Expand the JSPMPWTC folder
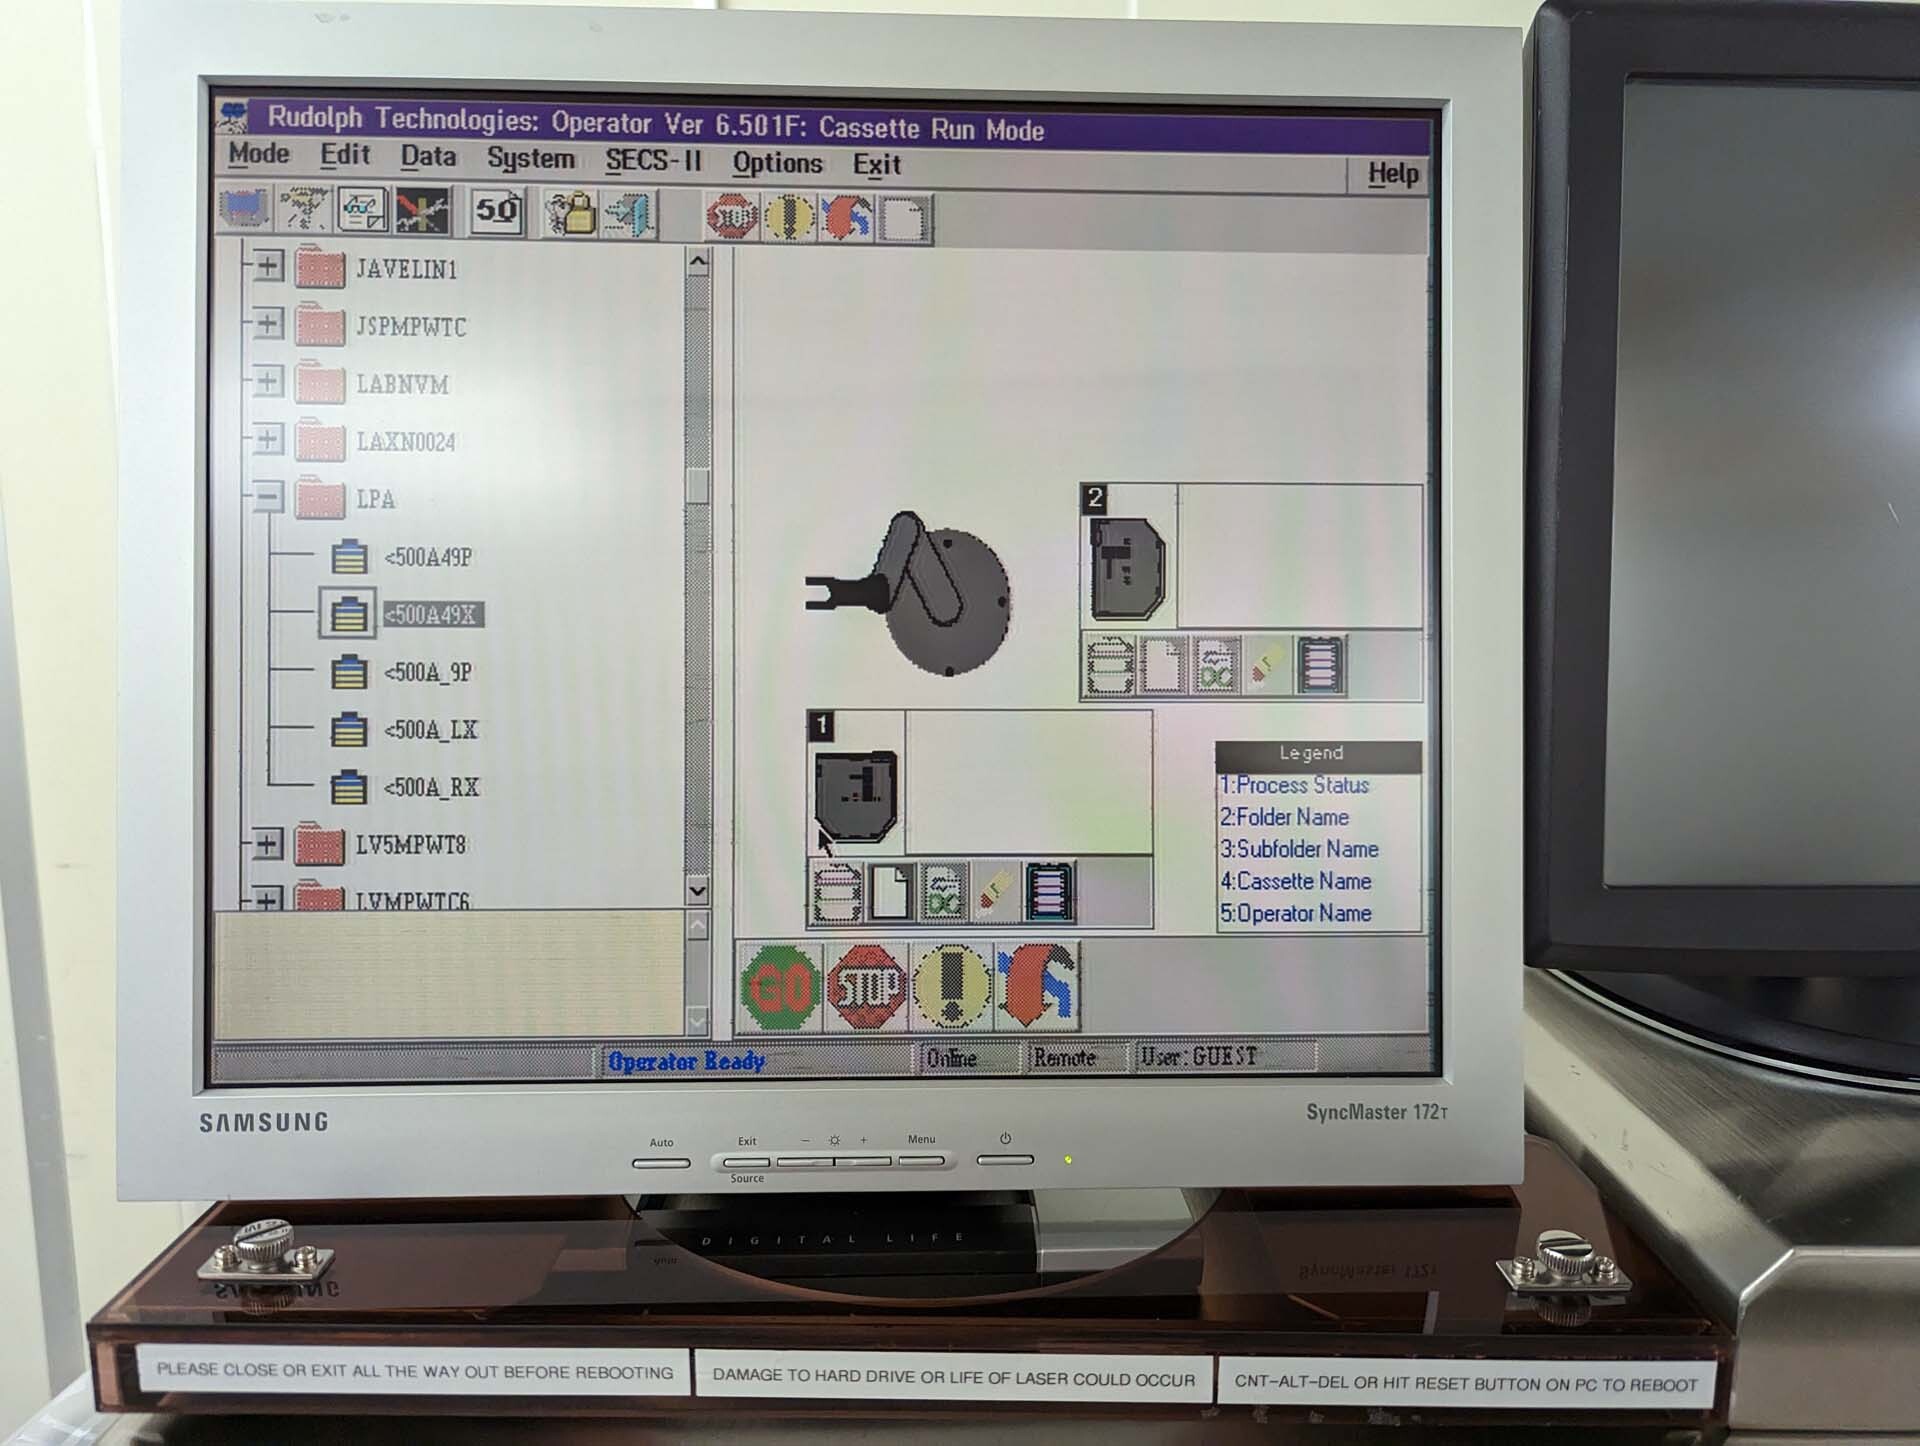 (x=268, y=323)
